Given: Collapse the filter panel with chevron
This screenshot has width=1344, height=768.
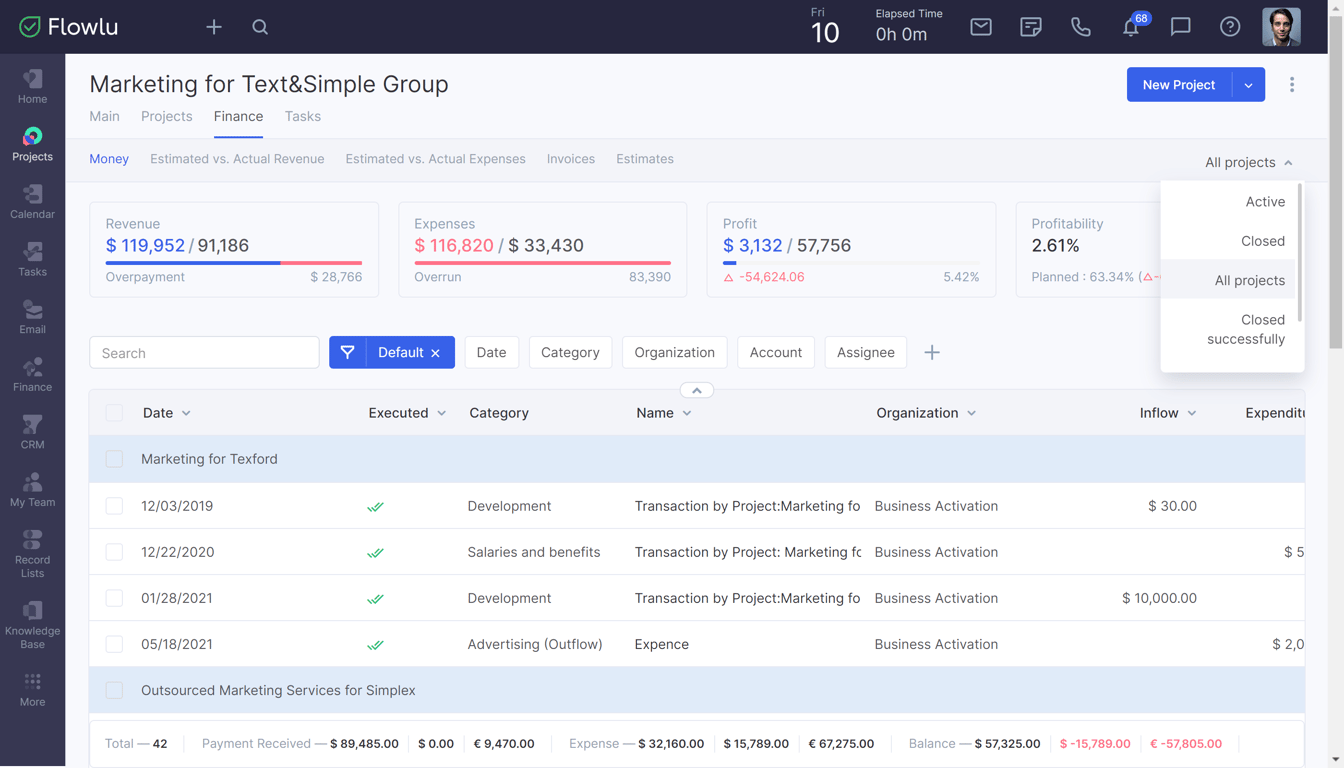Looking at the screenshot, I should 697,390.
